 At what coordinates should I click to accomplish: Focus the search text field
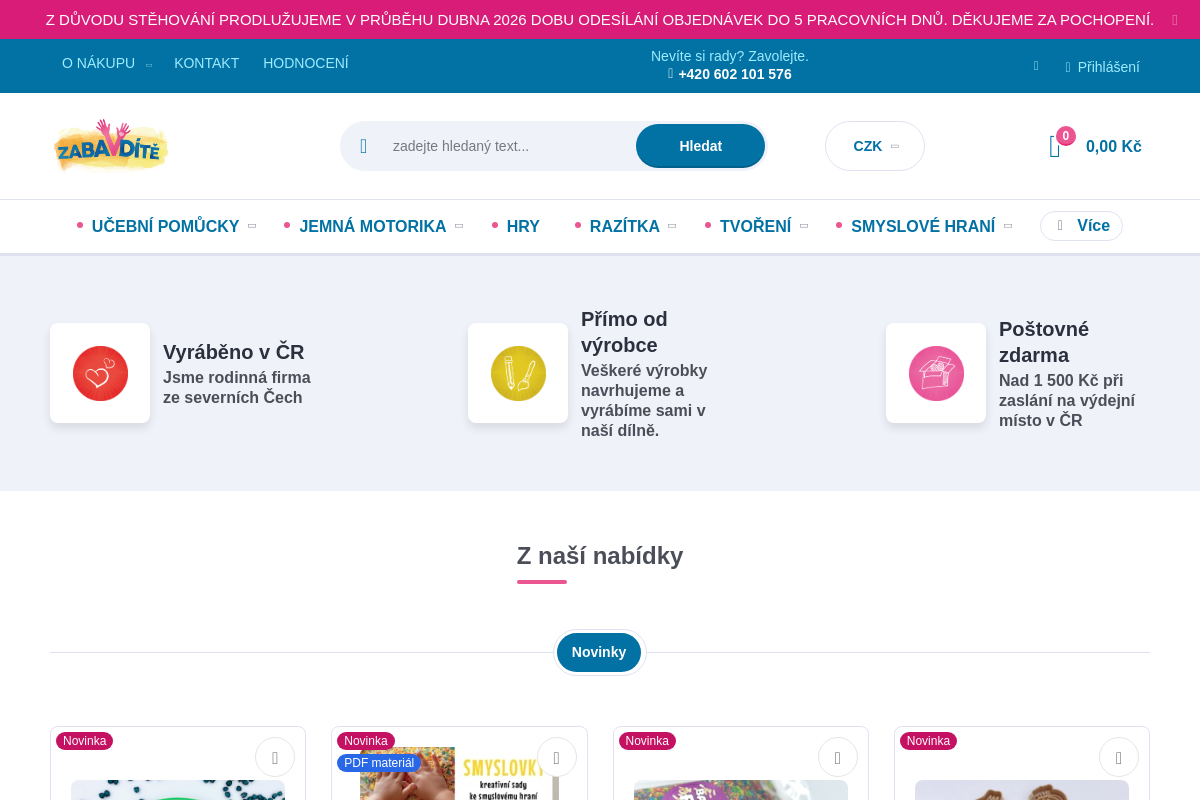tap(508, 146)
